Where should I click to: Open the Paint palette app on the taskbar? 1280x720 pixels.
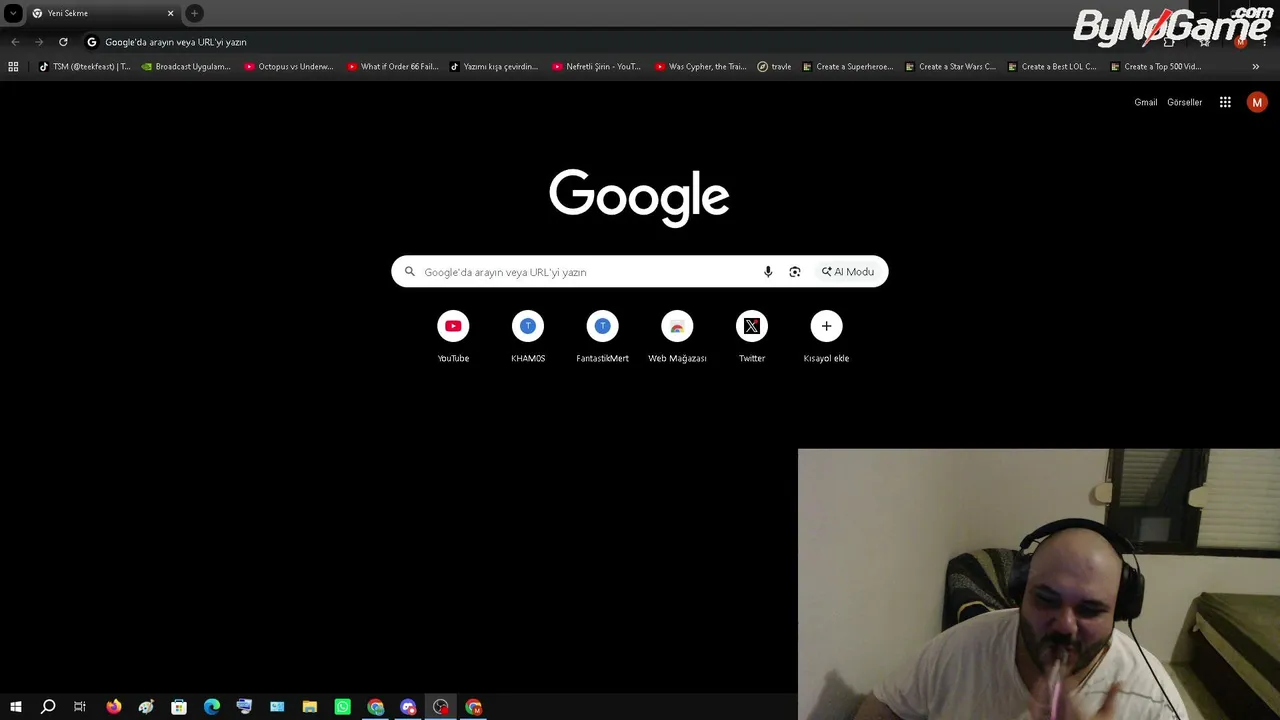[146, 707]
